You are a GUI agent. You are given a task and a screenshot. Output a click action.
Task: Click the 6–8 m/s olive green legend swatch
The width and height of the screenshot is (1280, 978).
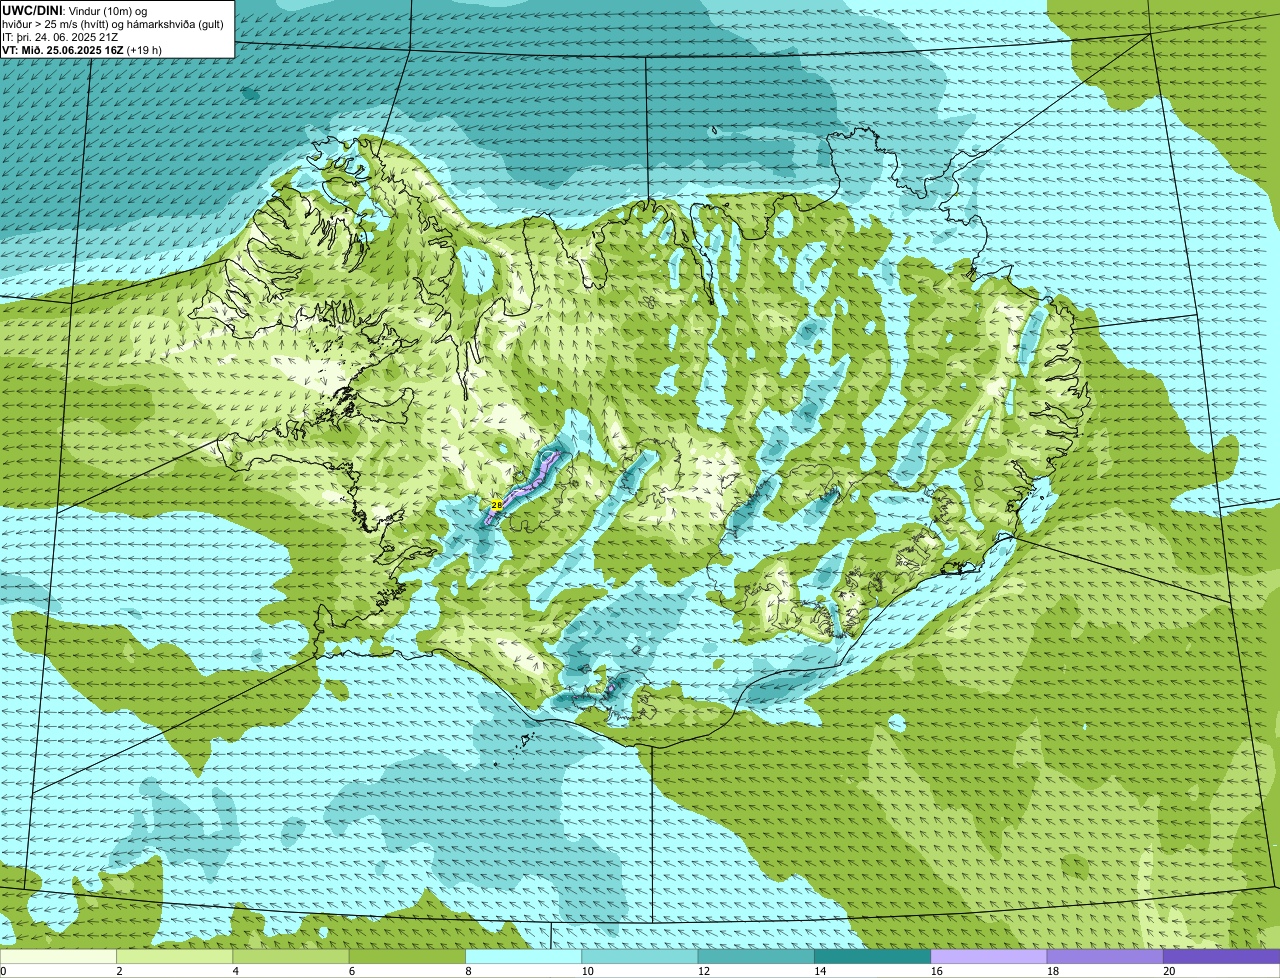(407, 957)
